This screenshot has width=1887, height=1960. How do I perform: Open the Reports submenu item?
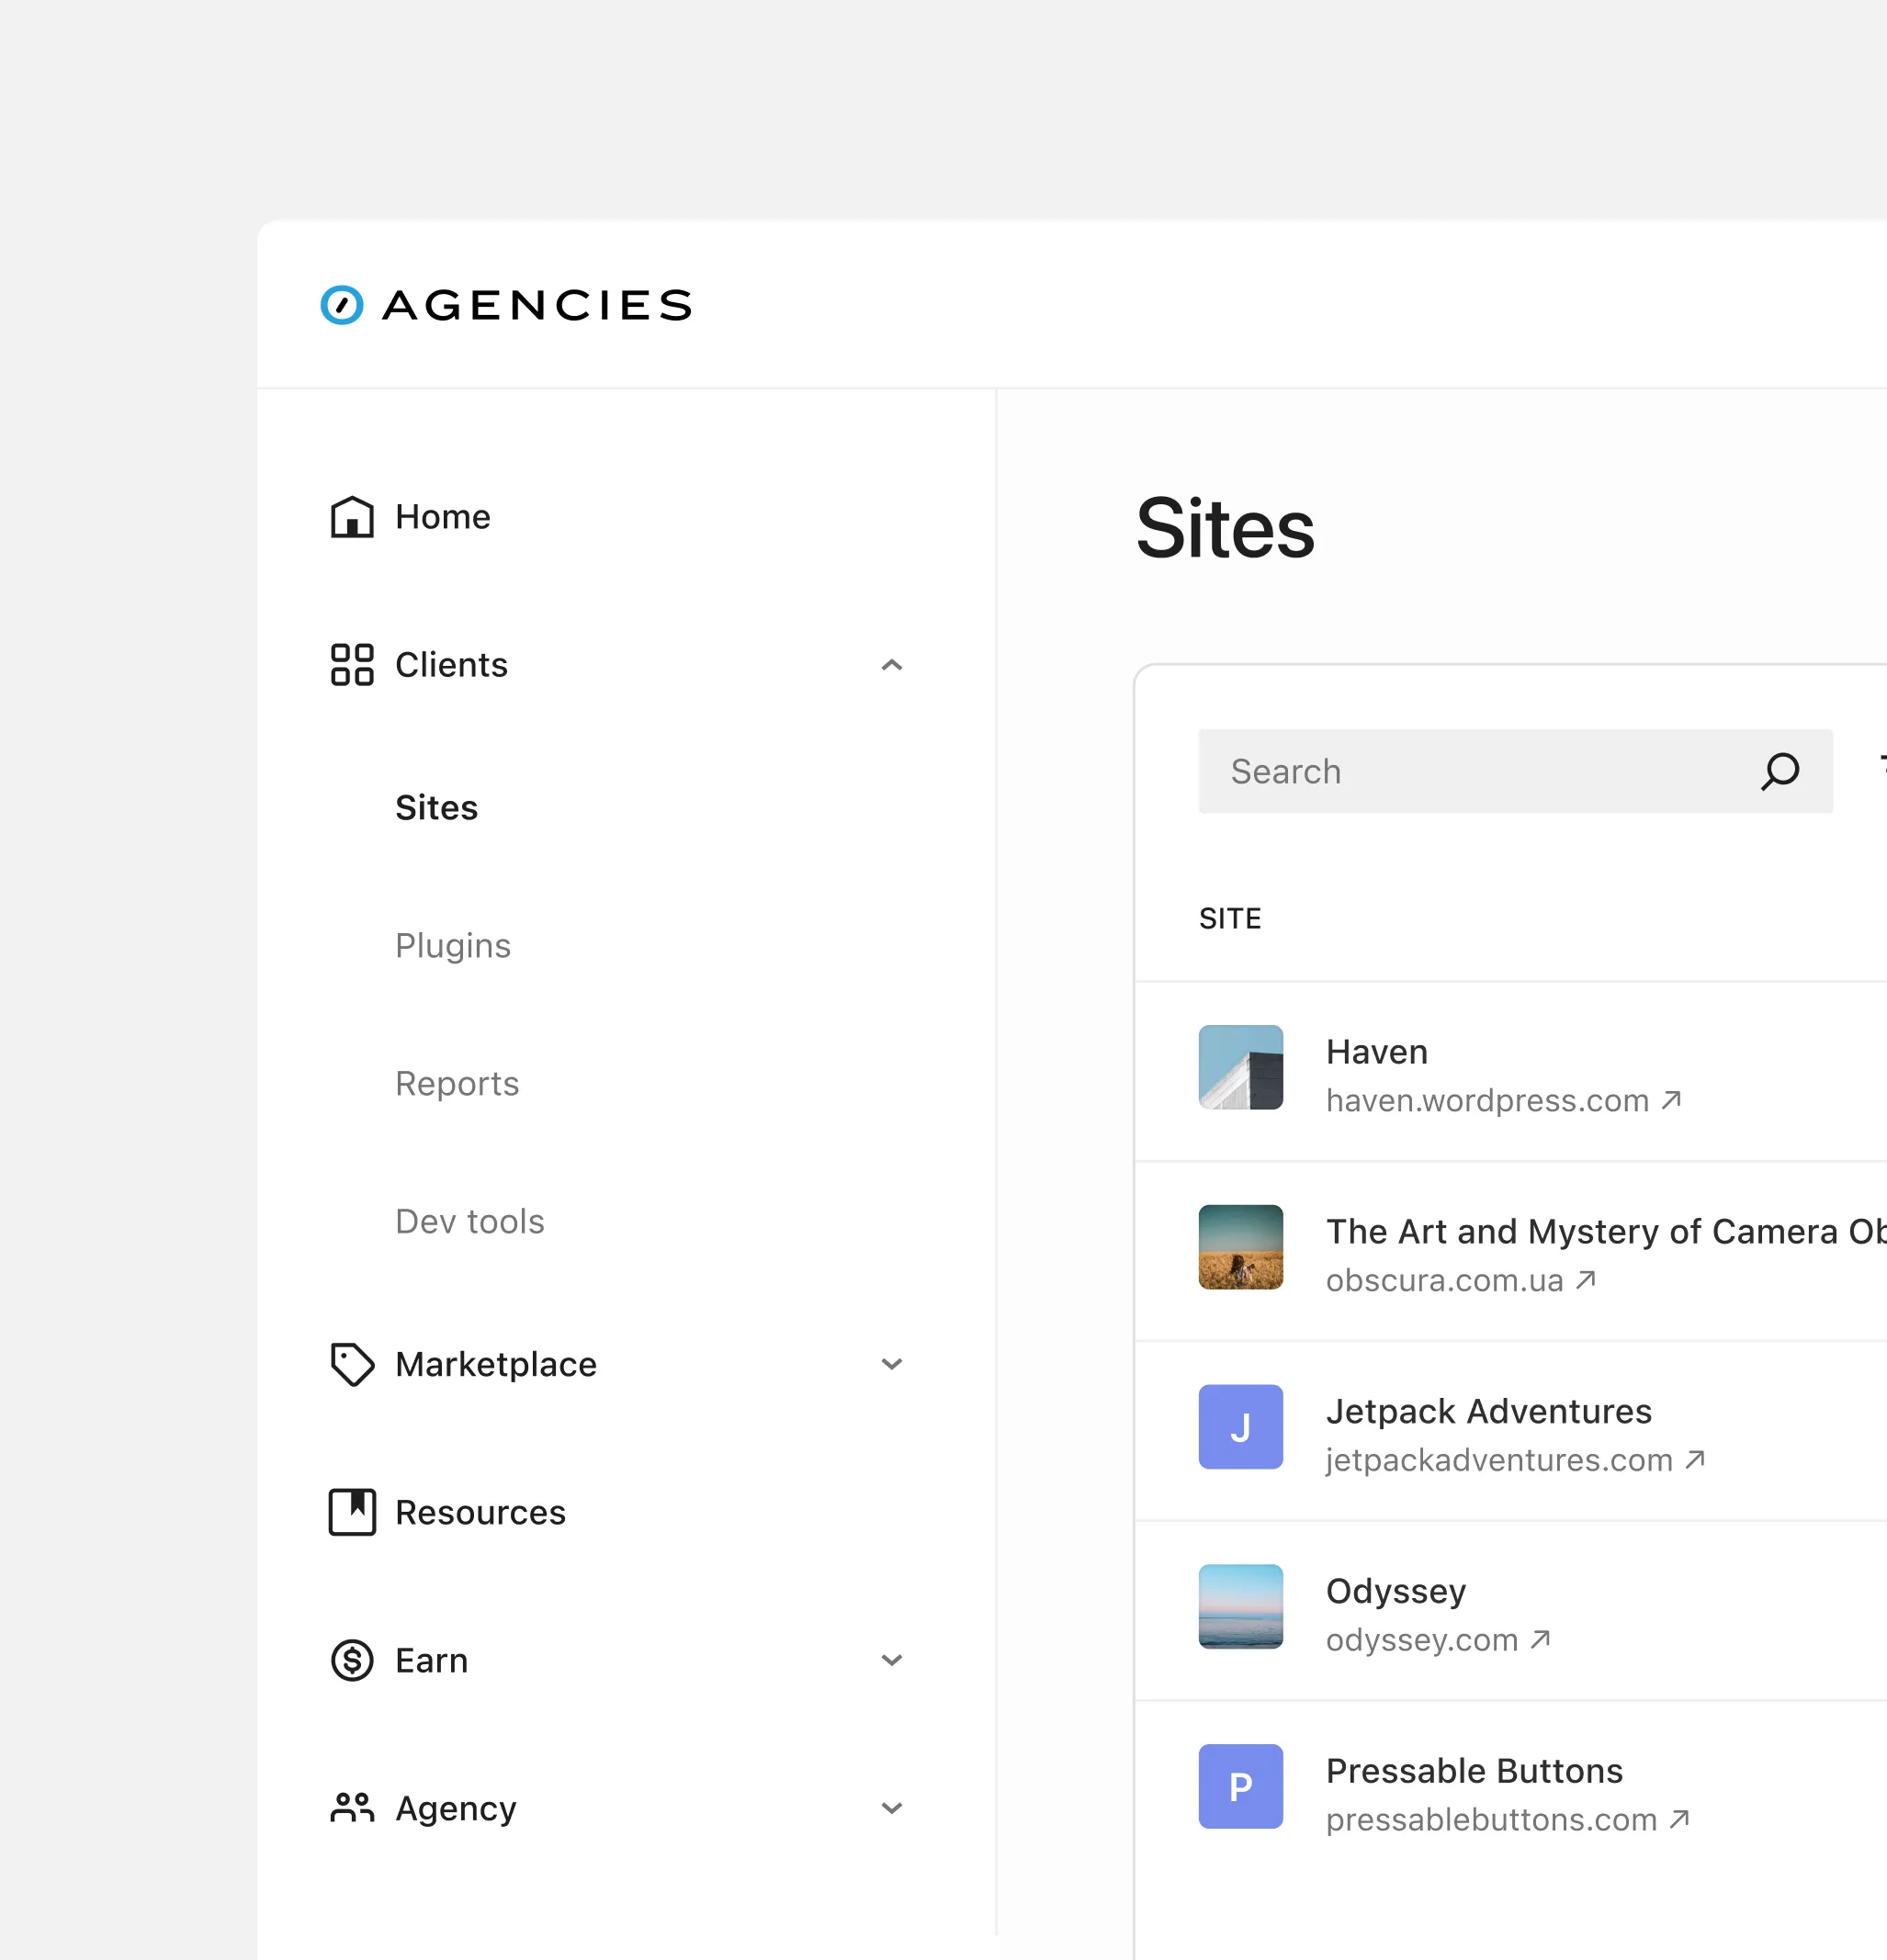coord(457,1083)
